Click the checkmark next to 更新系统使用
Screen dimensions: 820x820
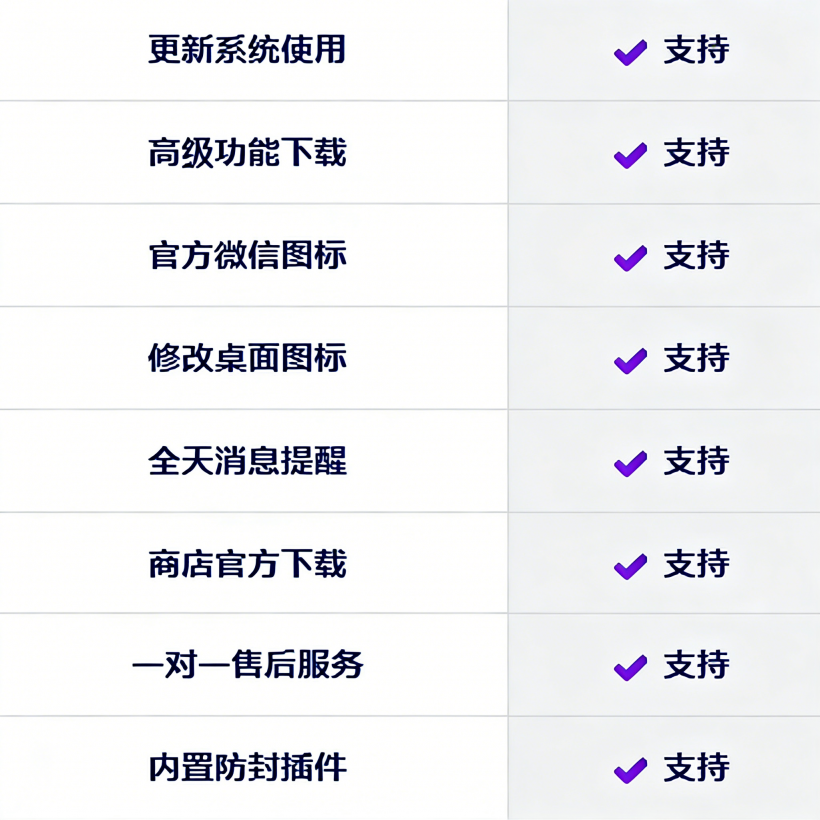(x=630, y=52)
